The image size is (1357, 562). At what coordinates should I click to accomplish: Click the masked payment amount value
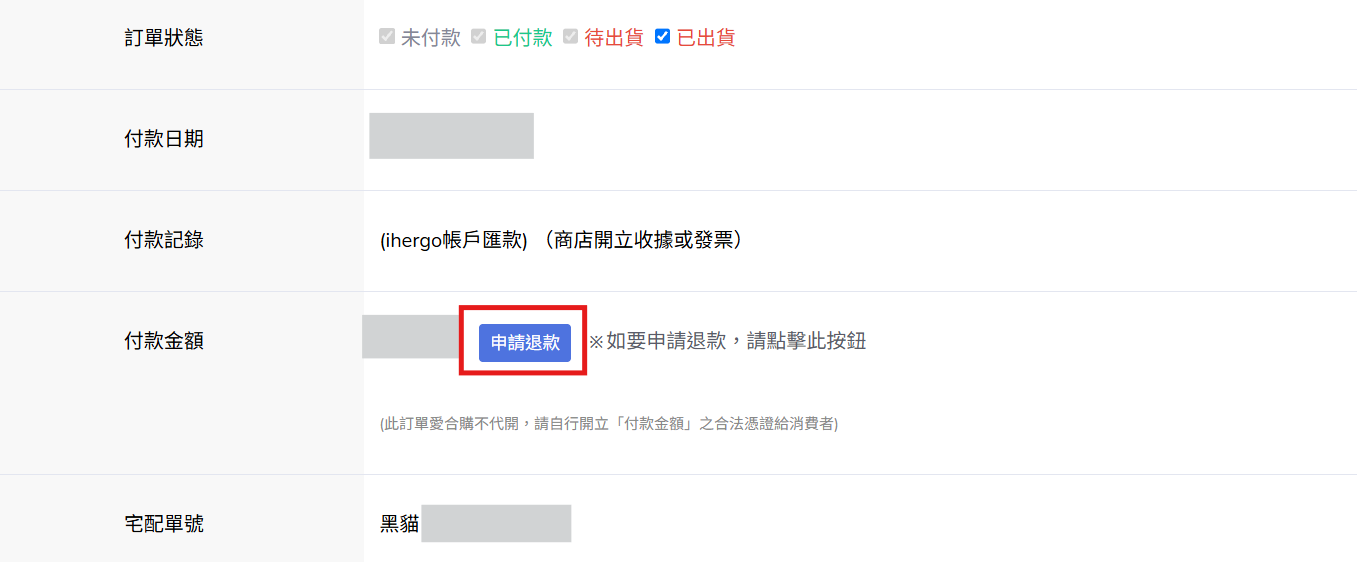410,337
